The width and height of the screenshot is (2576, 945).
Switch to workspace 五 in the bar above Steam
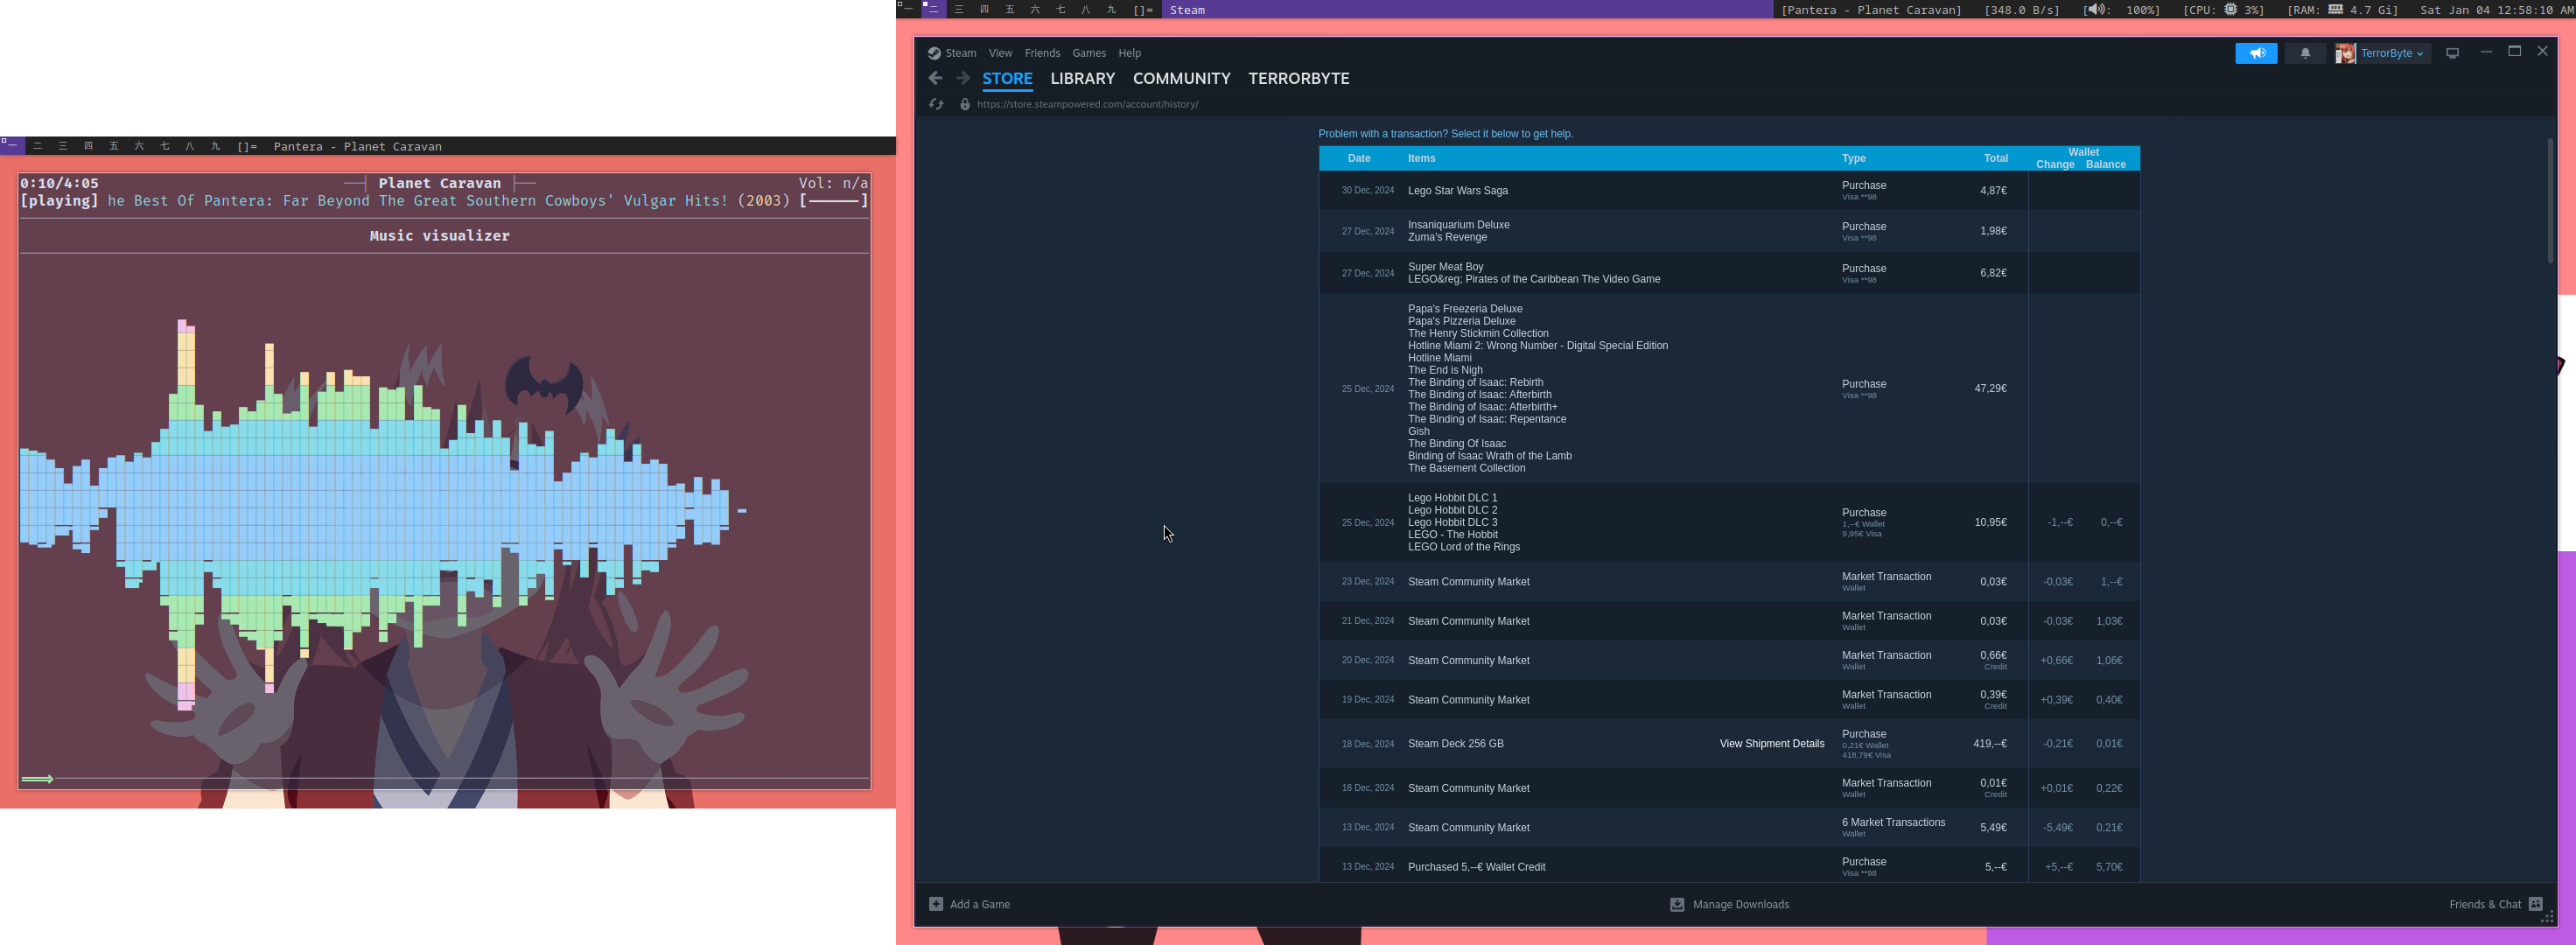(1010, 10)
